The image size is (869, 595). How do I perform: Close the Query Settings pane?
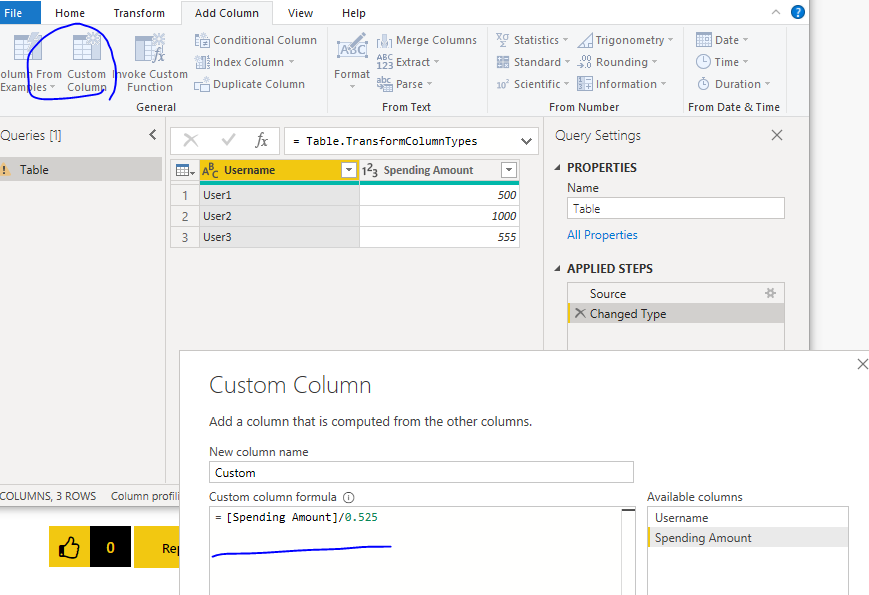[x=777, y=135]
